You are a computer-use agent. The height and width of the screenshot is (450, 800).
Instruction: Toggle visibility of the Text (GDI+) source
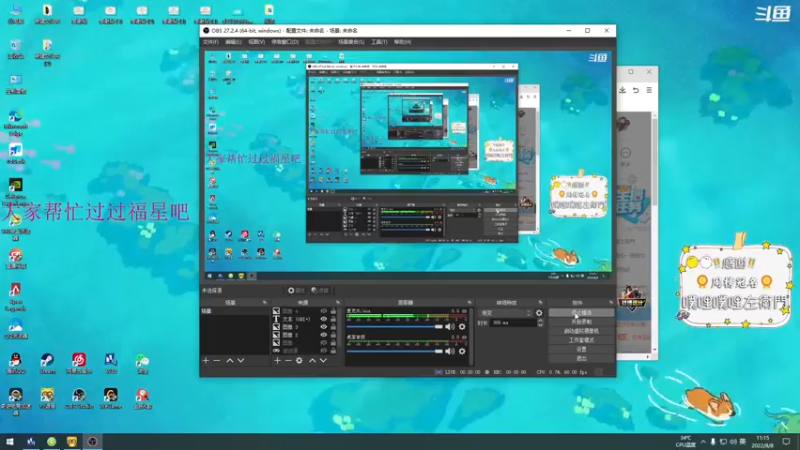(x=323, y=319)
